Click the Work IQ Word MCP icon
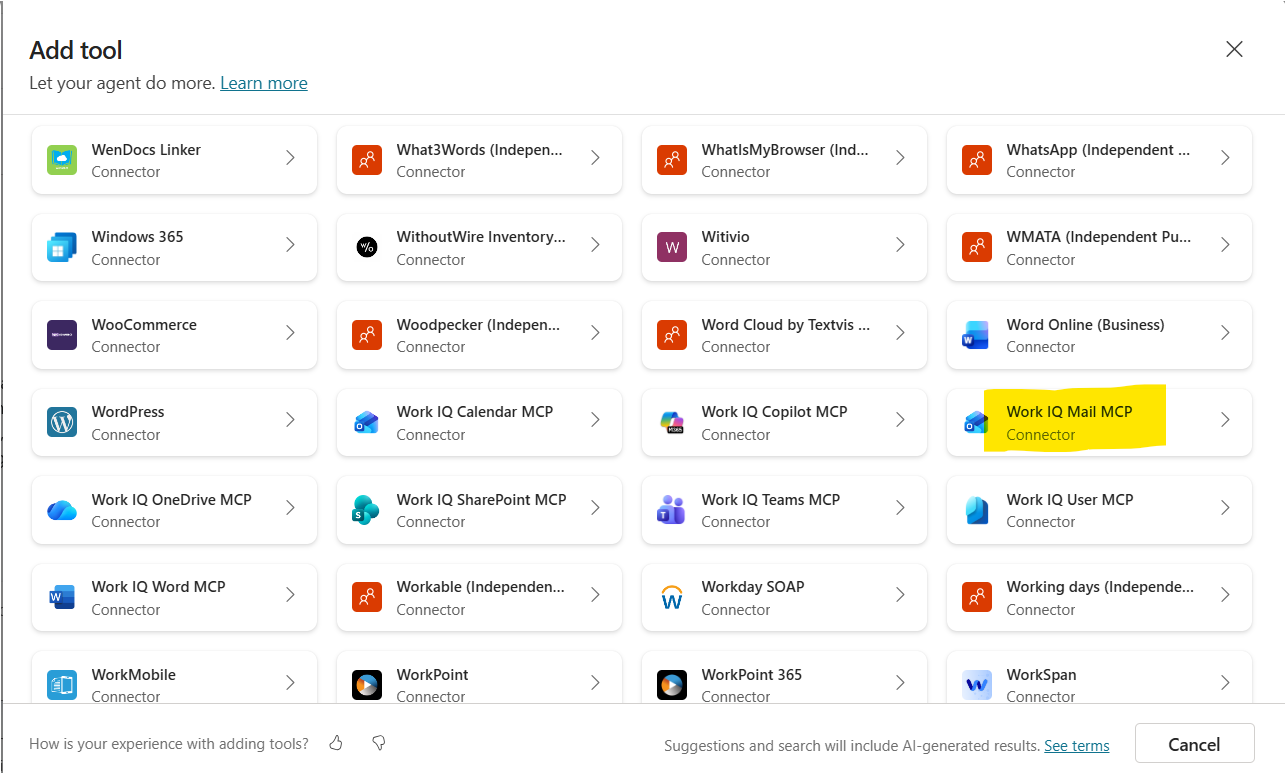 pyautogui.click(x=62, y=597)
